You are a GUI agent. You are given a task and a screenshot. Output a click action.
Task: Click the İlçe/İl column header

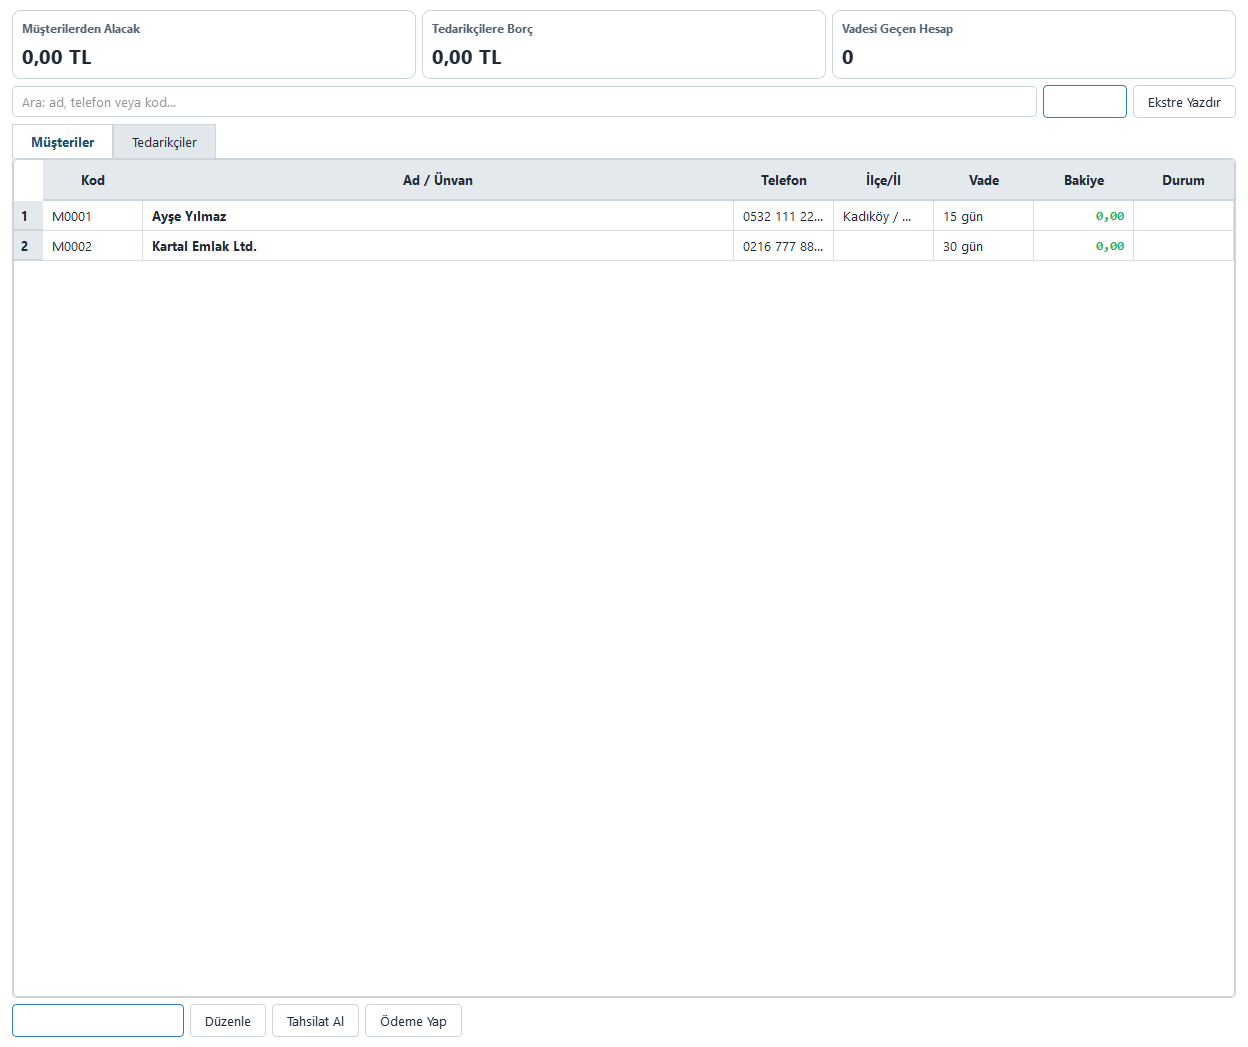tap(884, 180)
